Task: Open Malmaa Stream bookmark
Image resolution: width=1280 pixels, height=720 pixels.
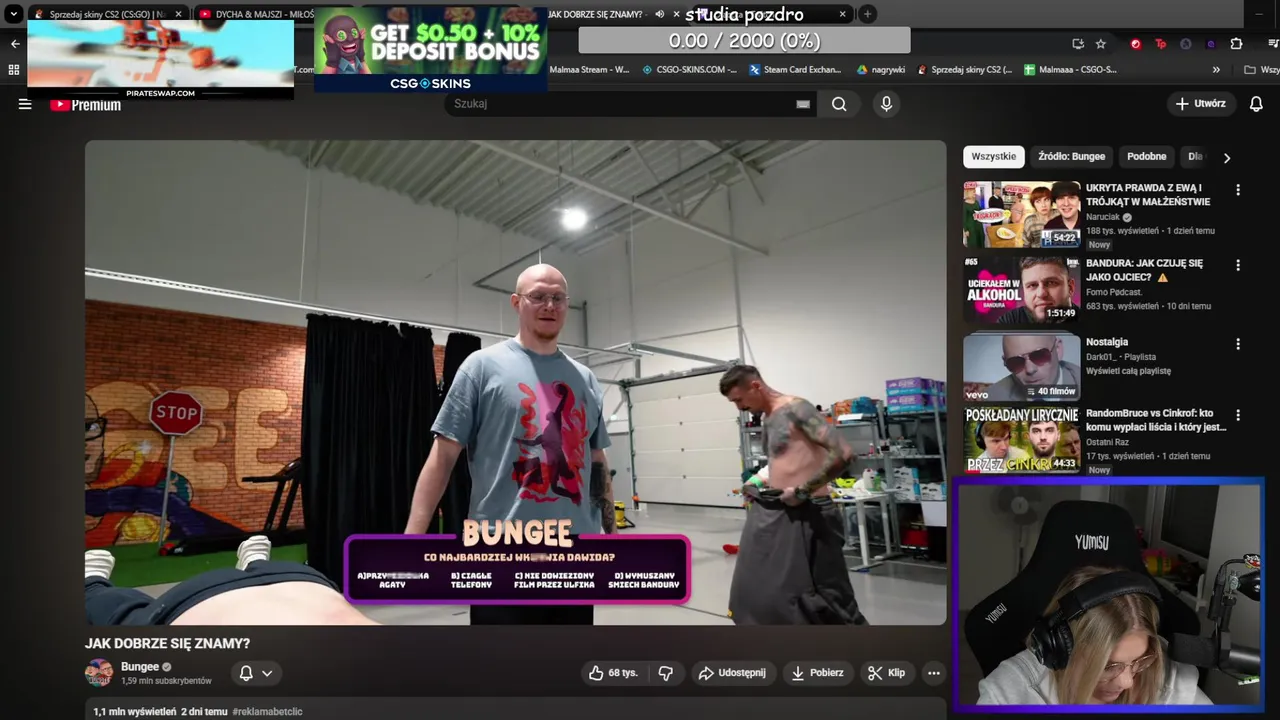Action: [589, 70]
